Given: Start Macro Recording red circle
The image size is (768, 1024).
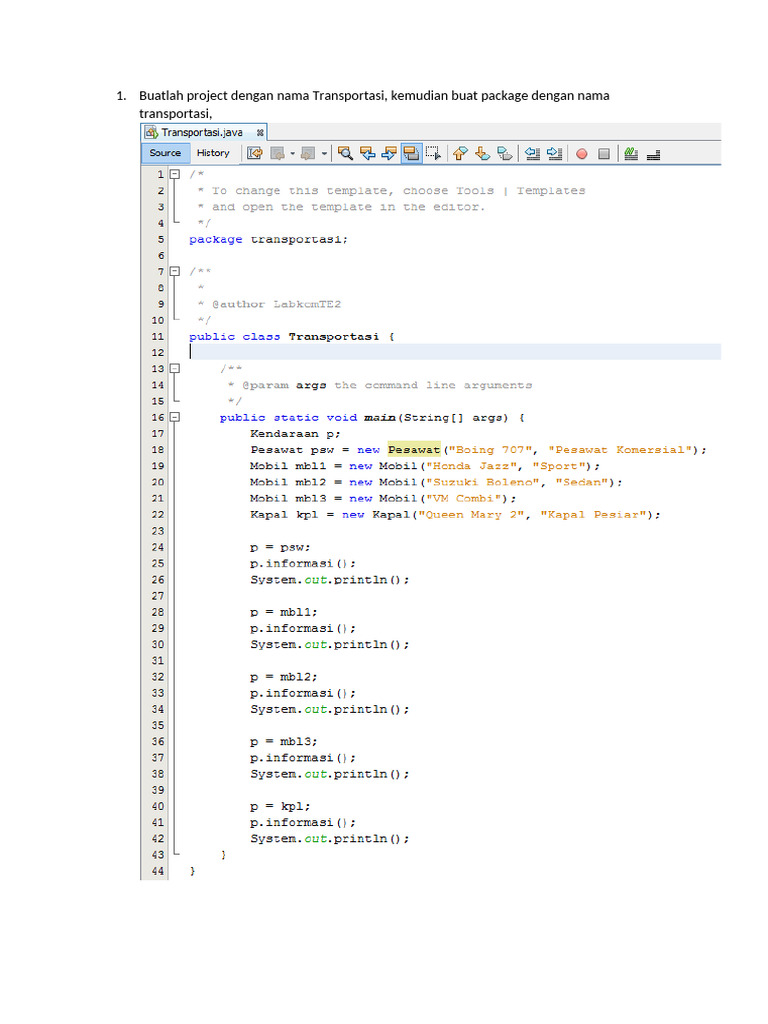Looking at the screenshot, I should pyautogui.click(x=581, y=154).
